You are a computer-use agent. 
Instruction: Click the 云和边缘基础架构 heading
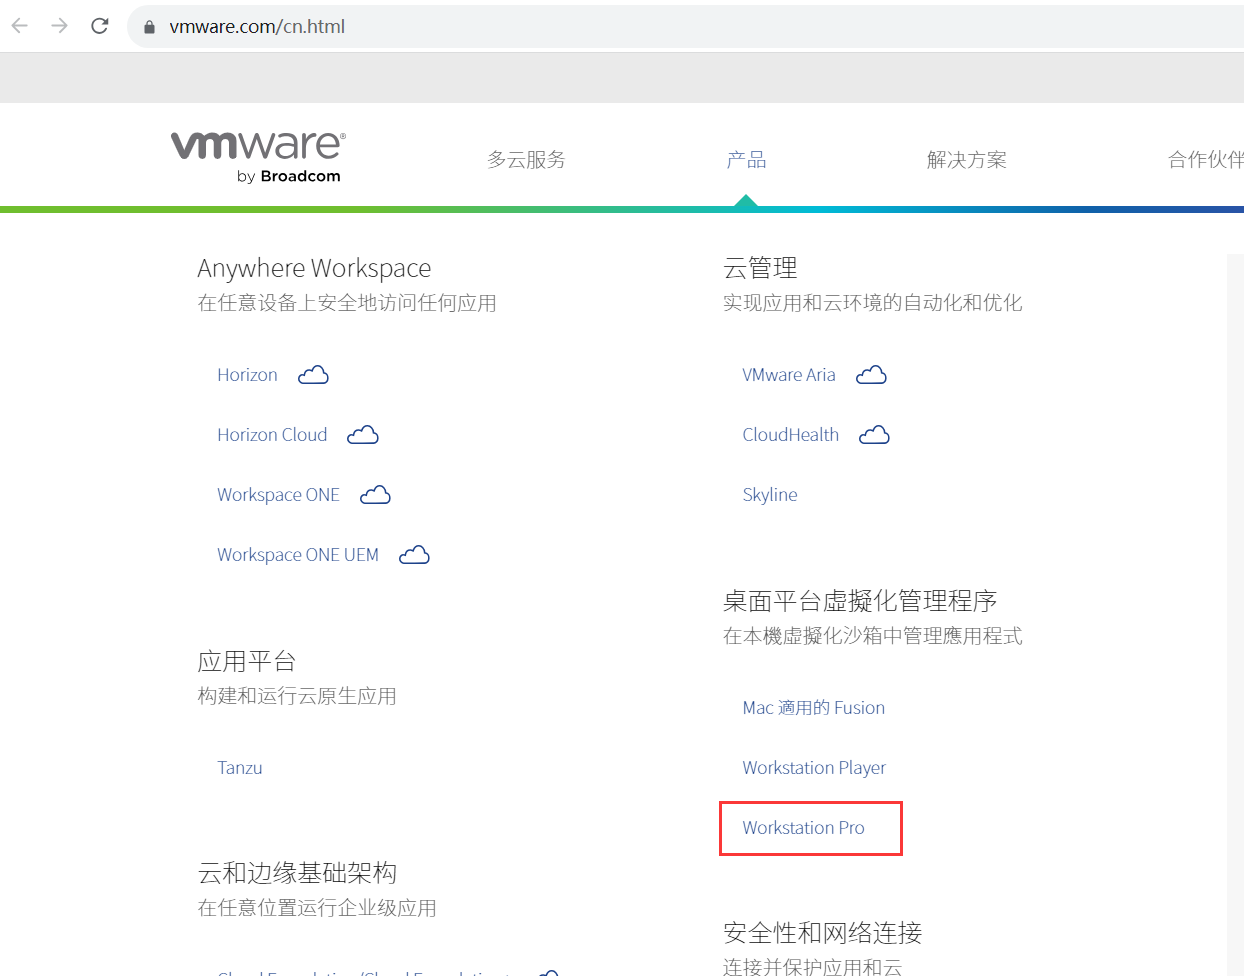[x=297, y=873]
